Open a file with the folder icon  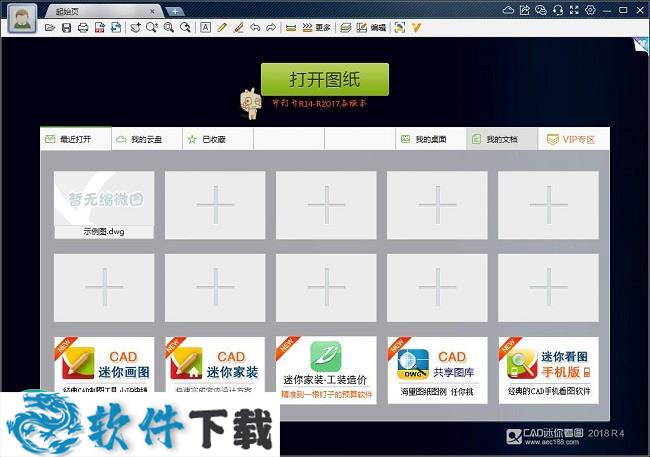pyautogui.click(x=50, y=28)
